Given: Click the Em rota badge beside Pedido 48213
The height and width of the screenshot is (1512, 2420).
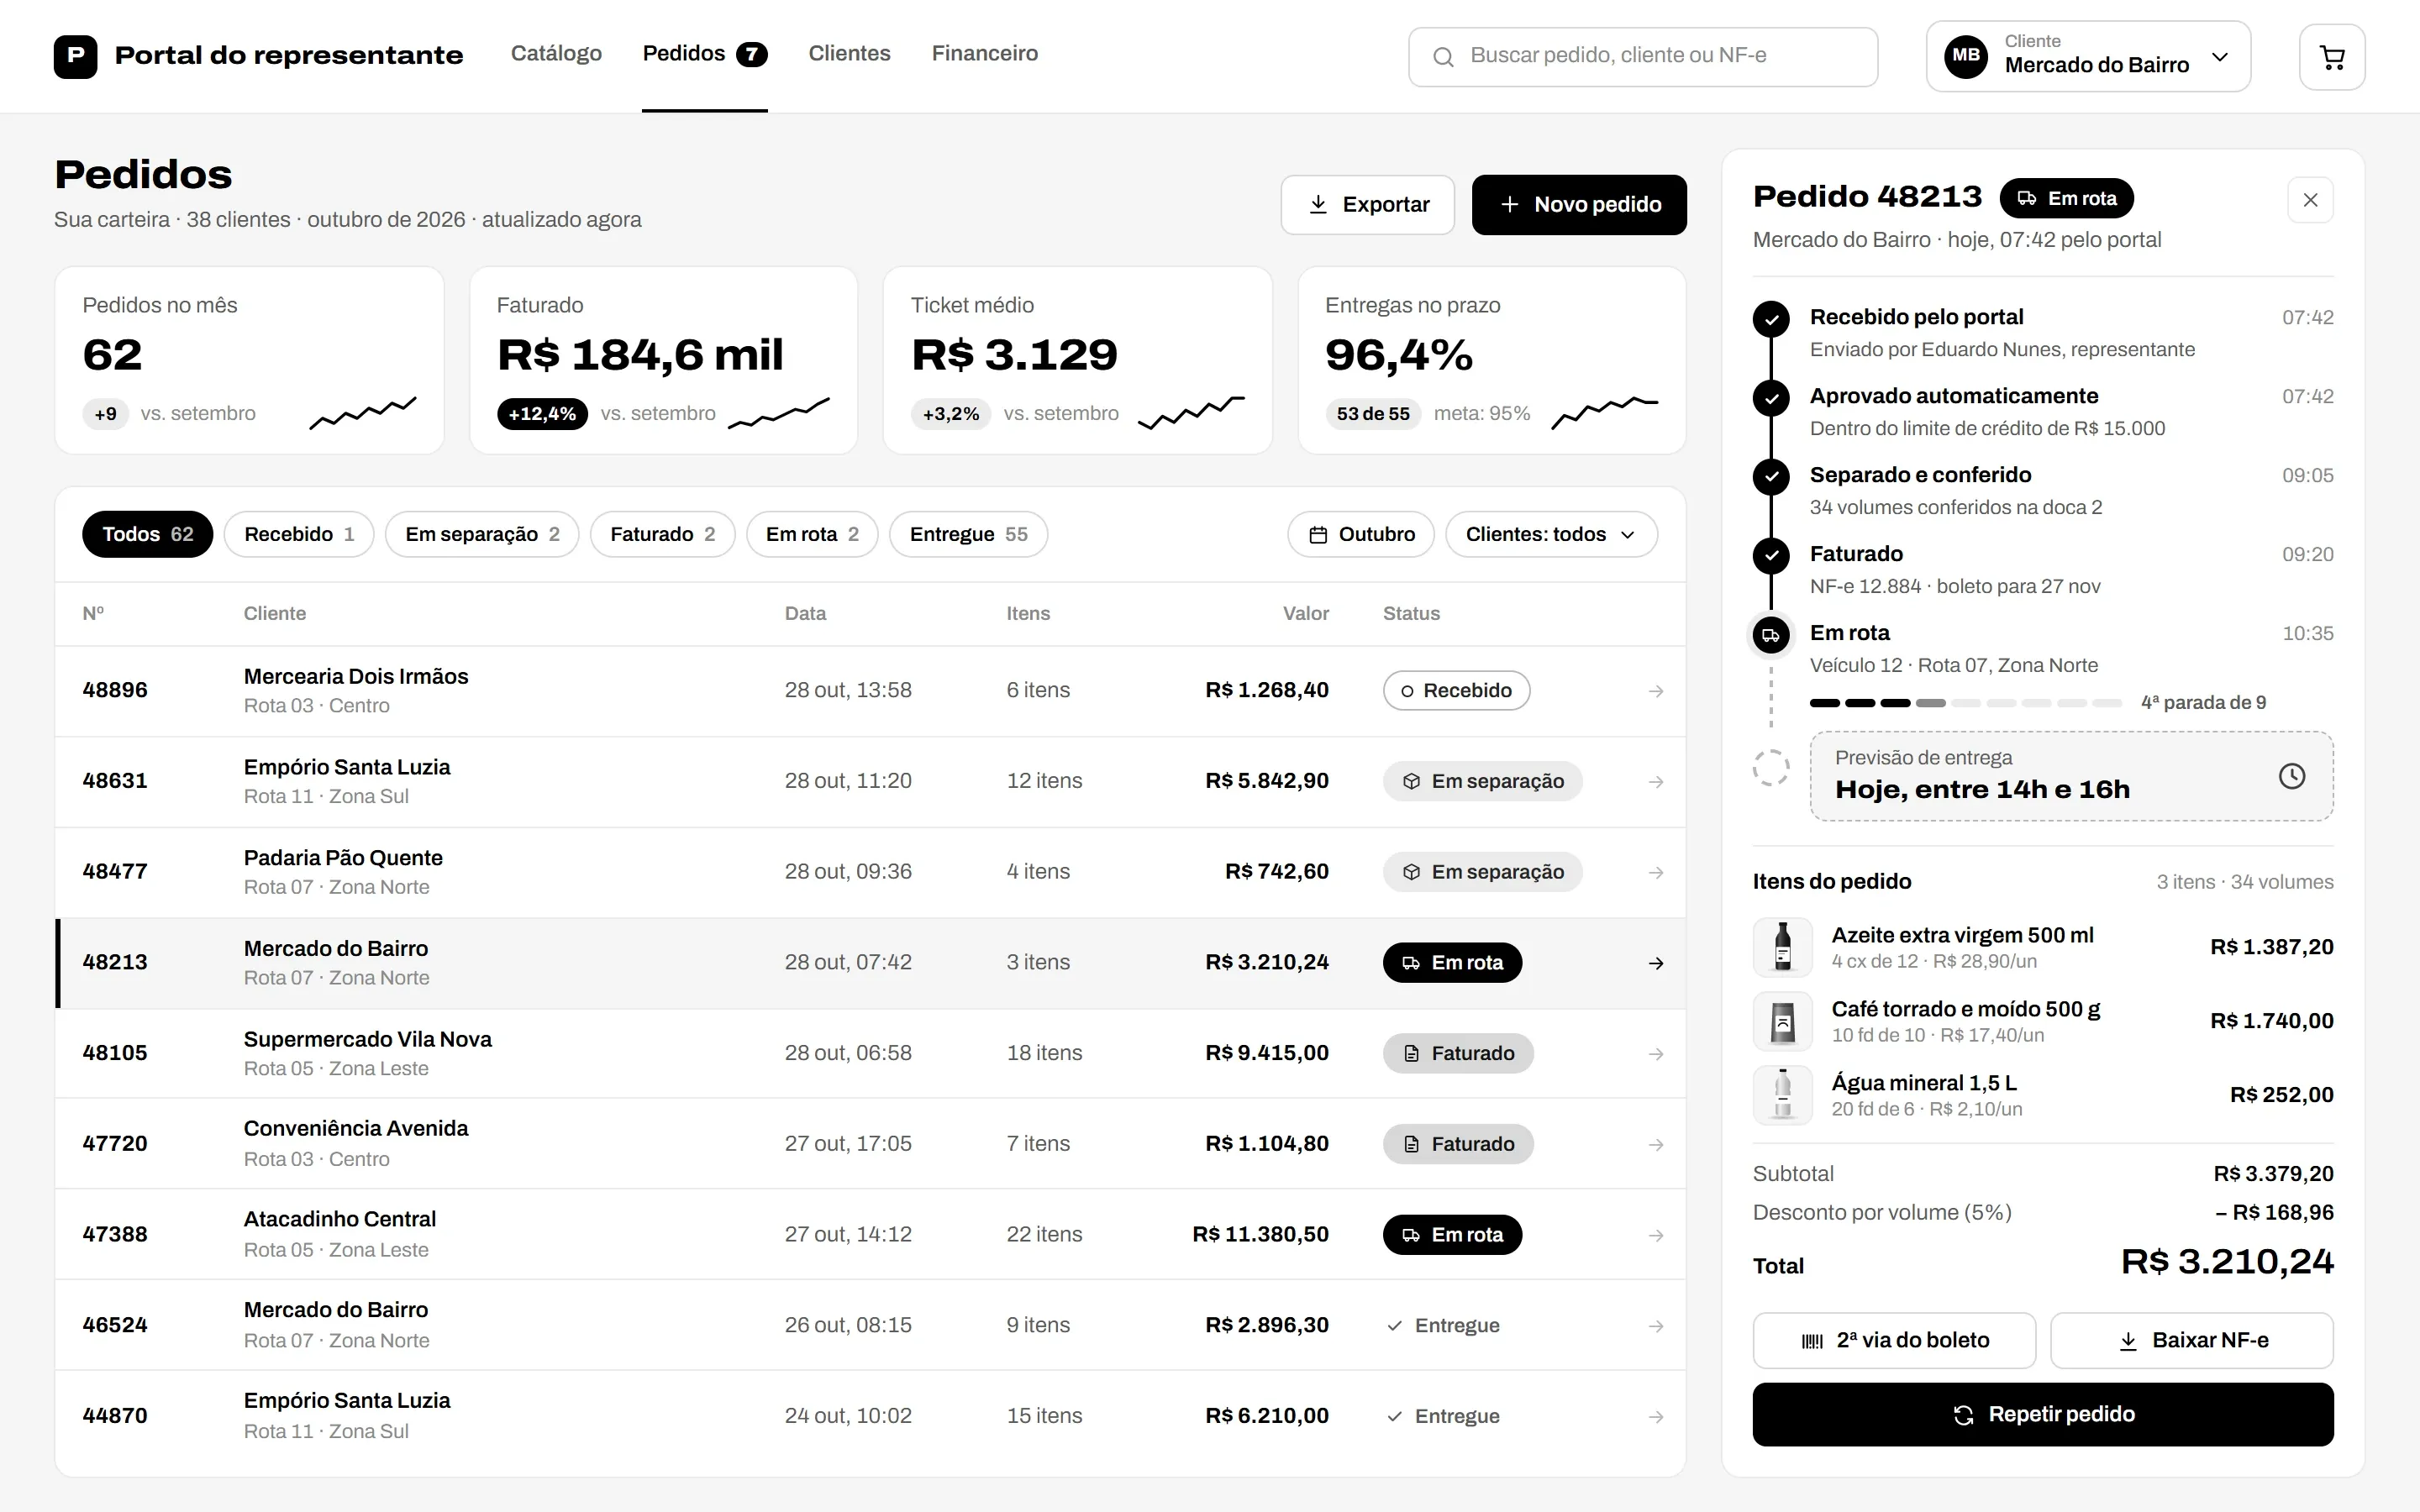Looking at the screenshot, I should [x=2066, y=199].
